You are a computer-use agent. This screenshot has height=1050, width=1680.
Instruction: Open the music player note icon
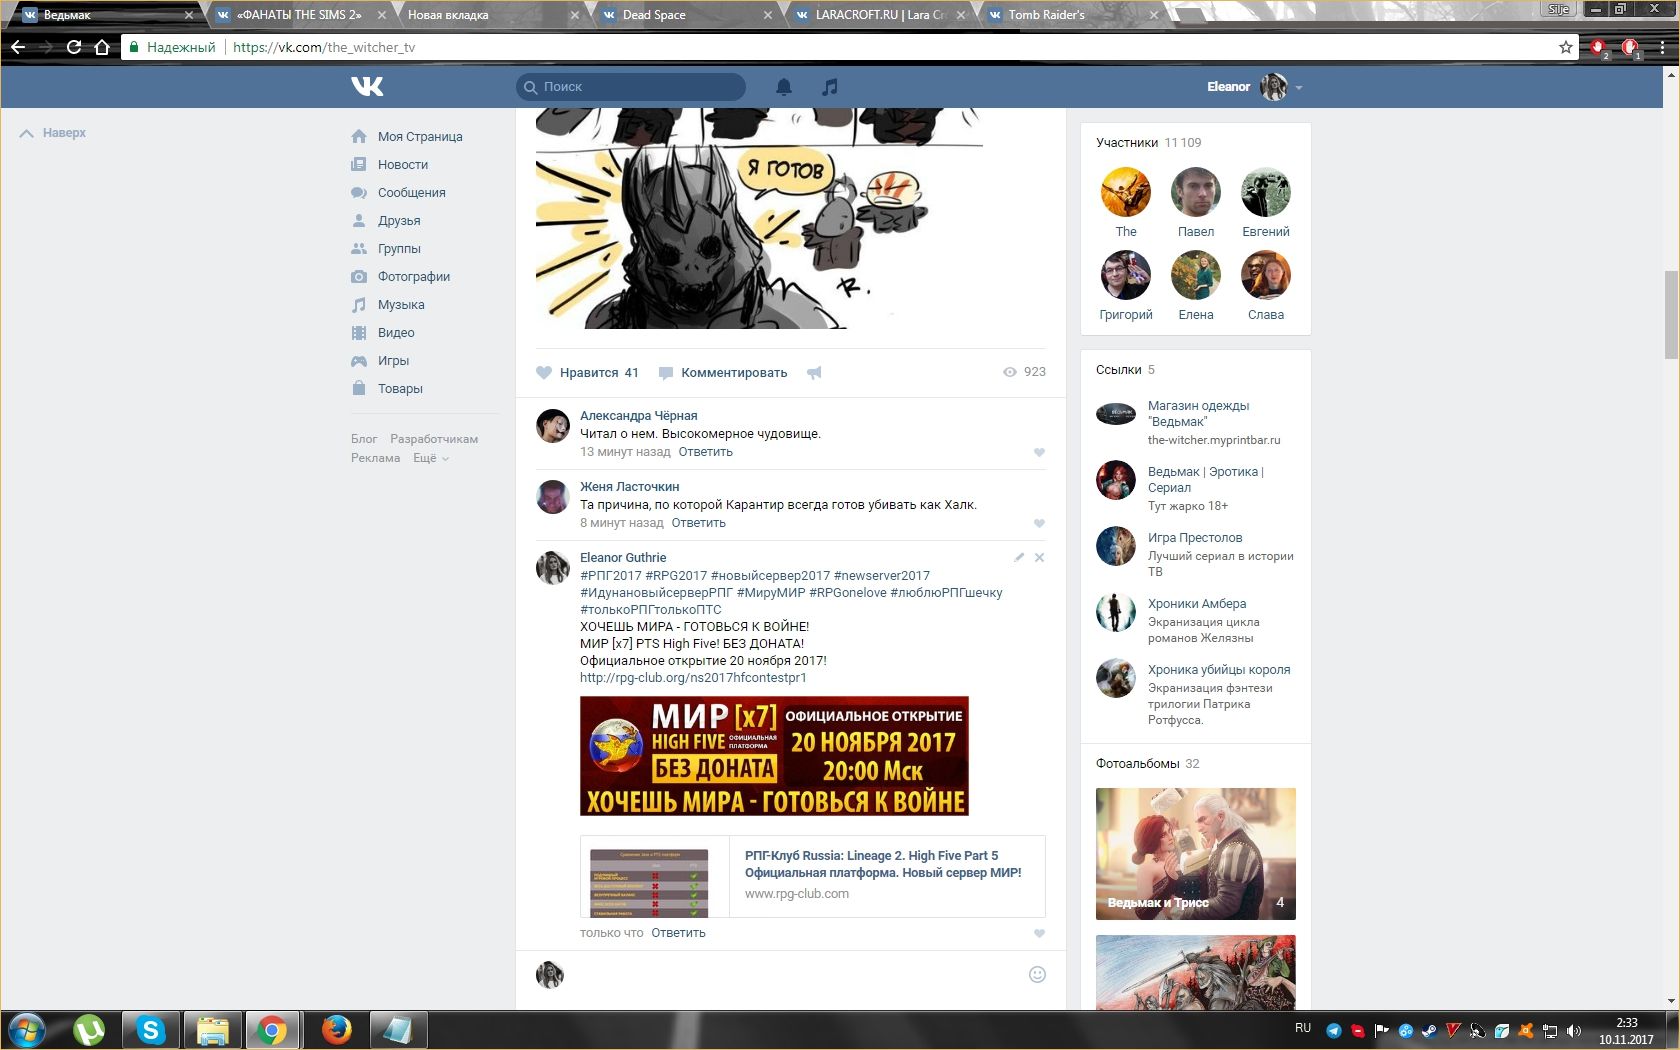click(x=829, y=87)
